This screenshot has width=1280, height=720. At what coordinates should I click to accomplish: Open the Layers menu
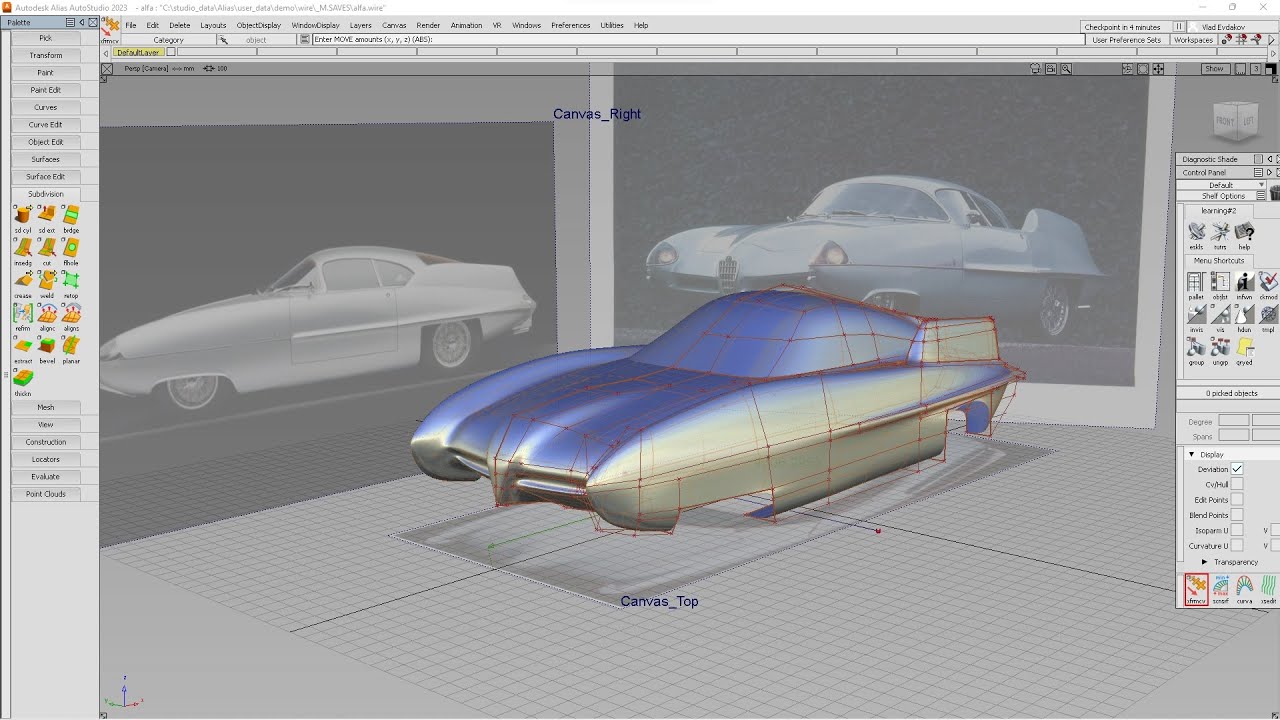click(360, 25)
